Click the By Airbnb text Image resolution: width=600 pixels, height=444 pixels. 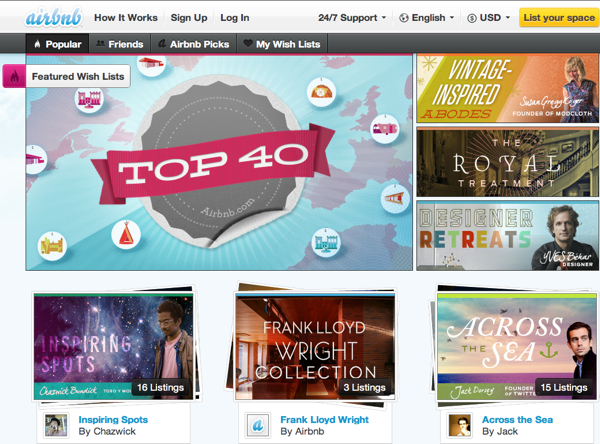pos(302,431)
